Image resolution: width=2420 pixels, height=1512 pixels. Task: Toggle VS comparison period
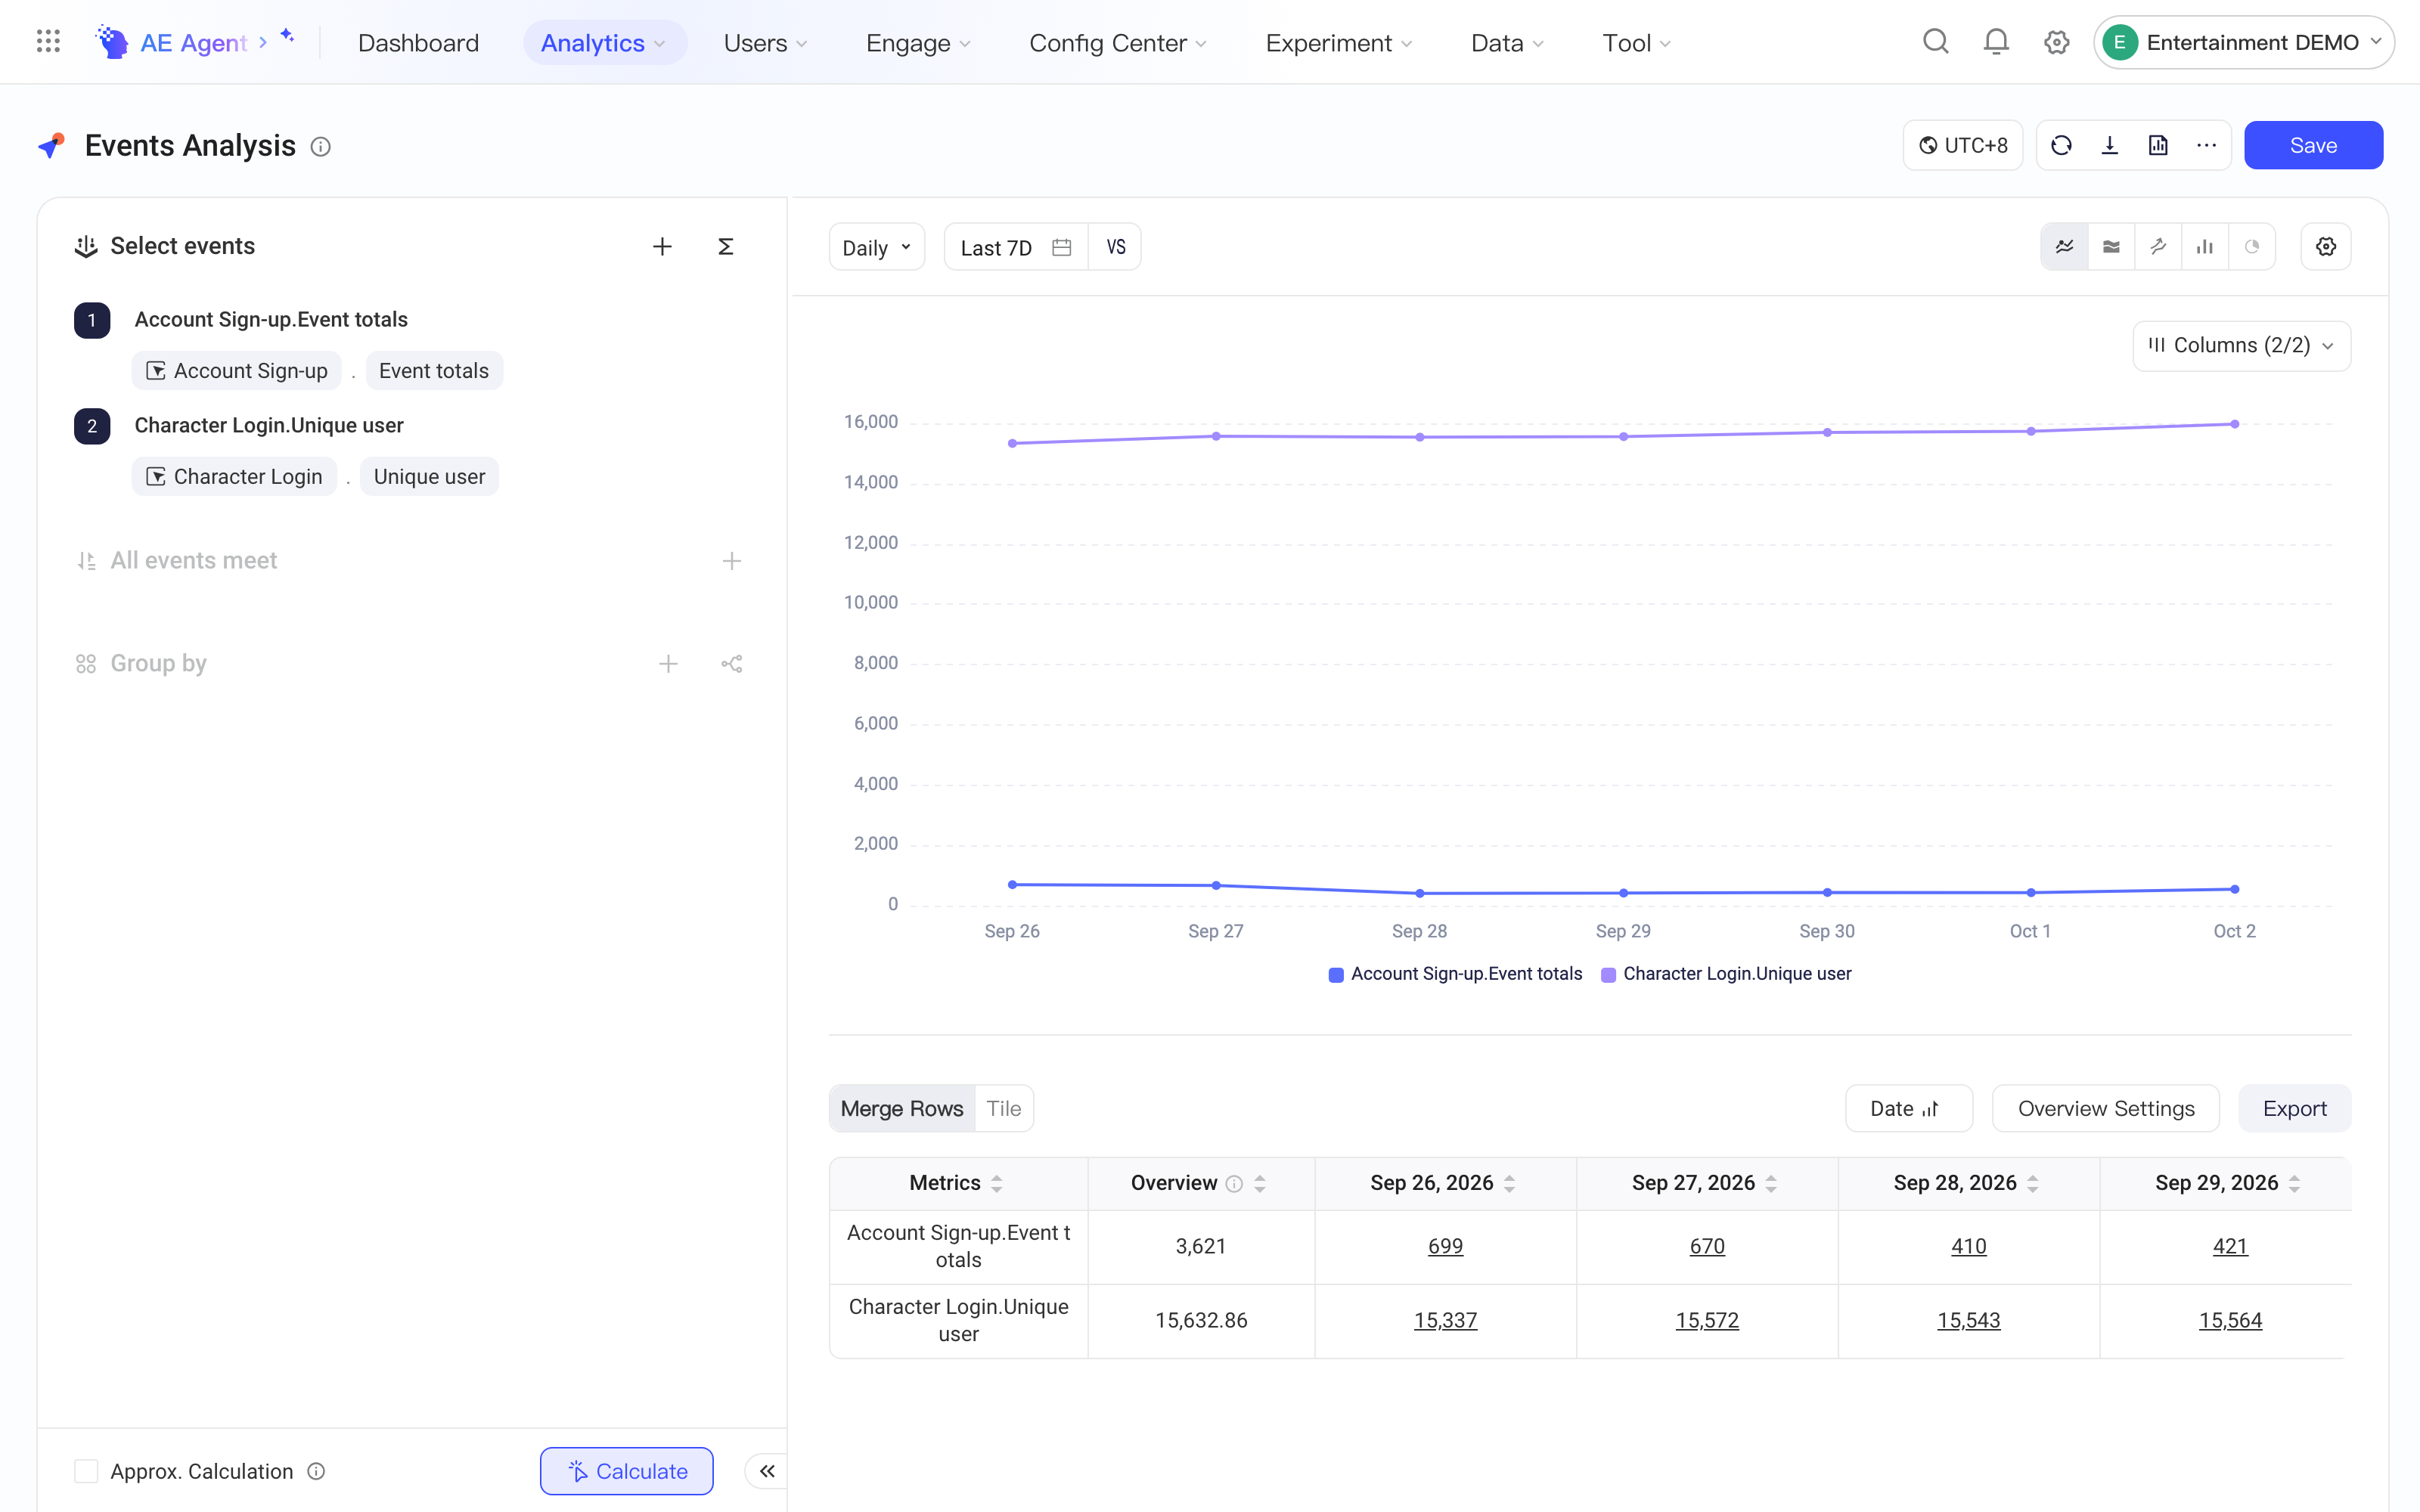[x=1116, y=247]
